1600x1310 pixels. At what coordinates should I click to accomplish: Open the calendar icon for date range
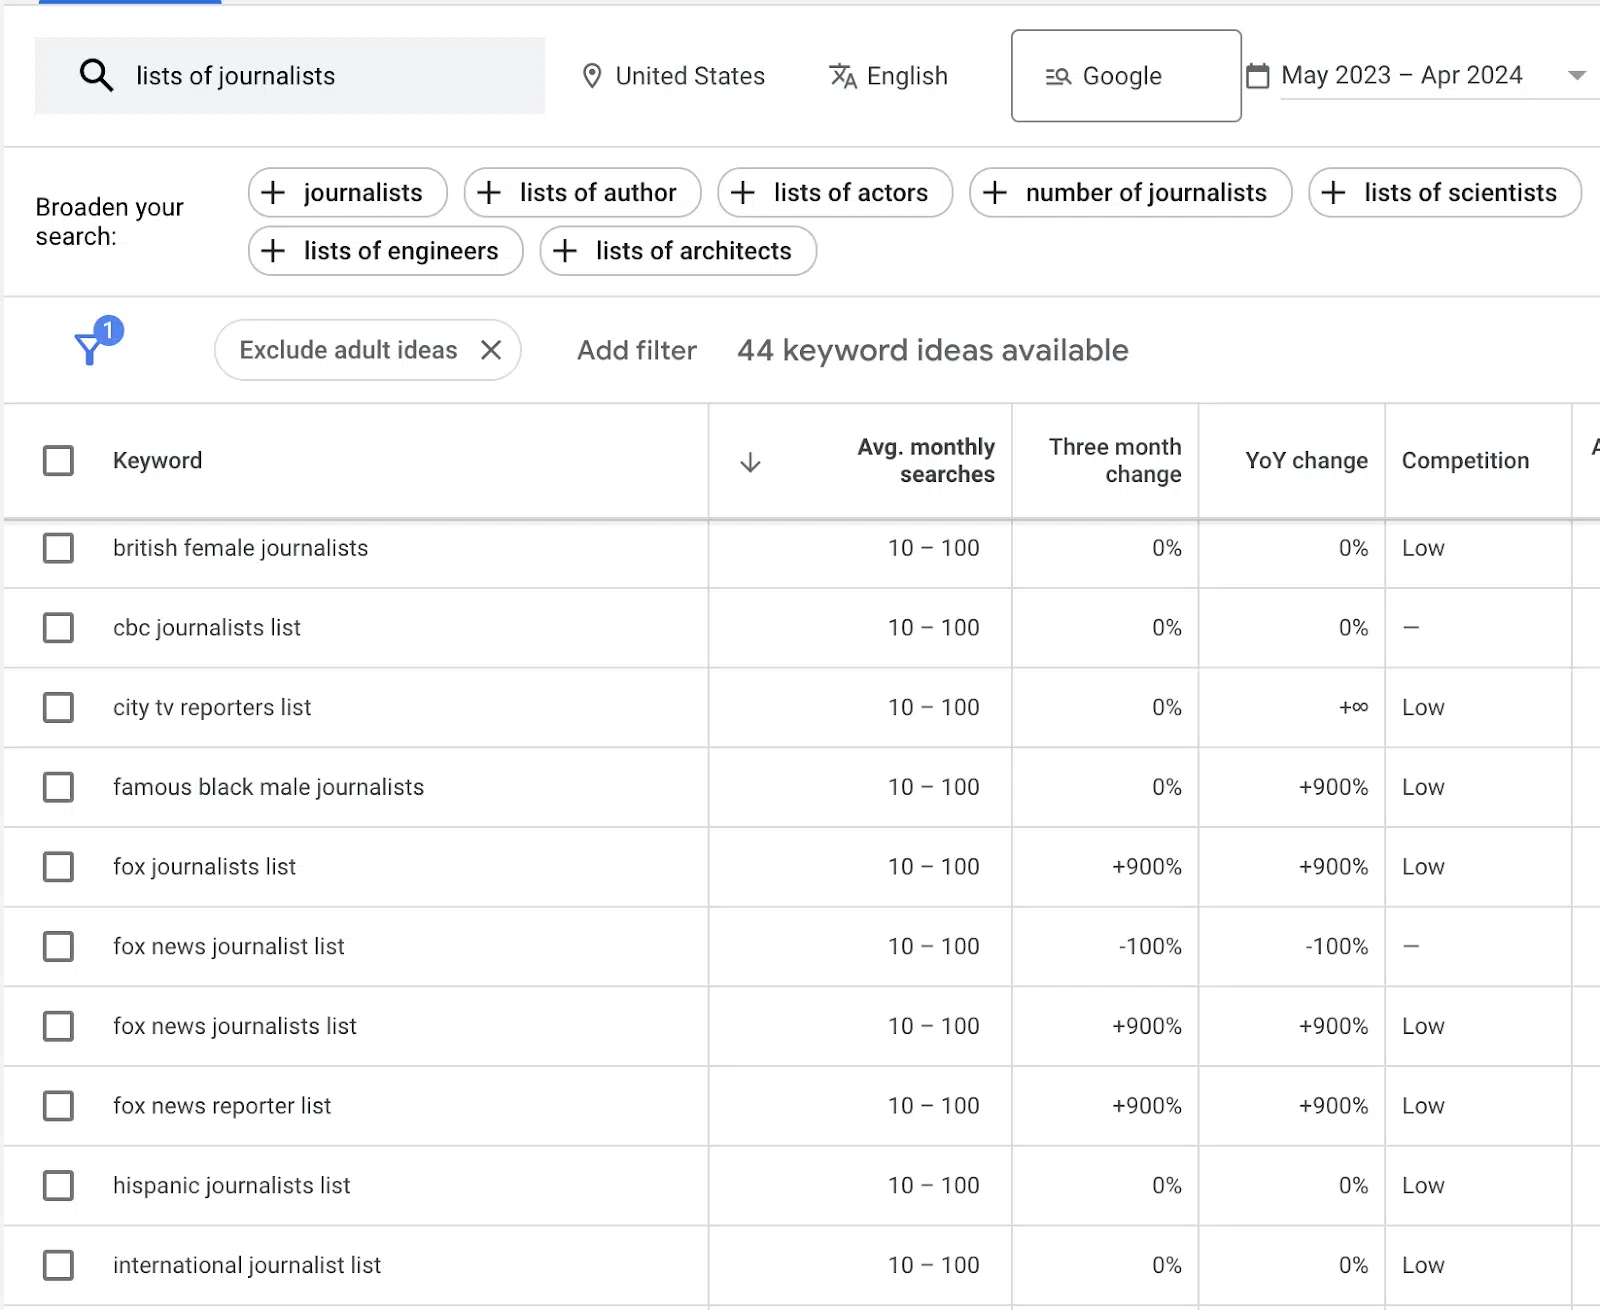[1258, 76]
